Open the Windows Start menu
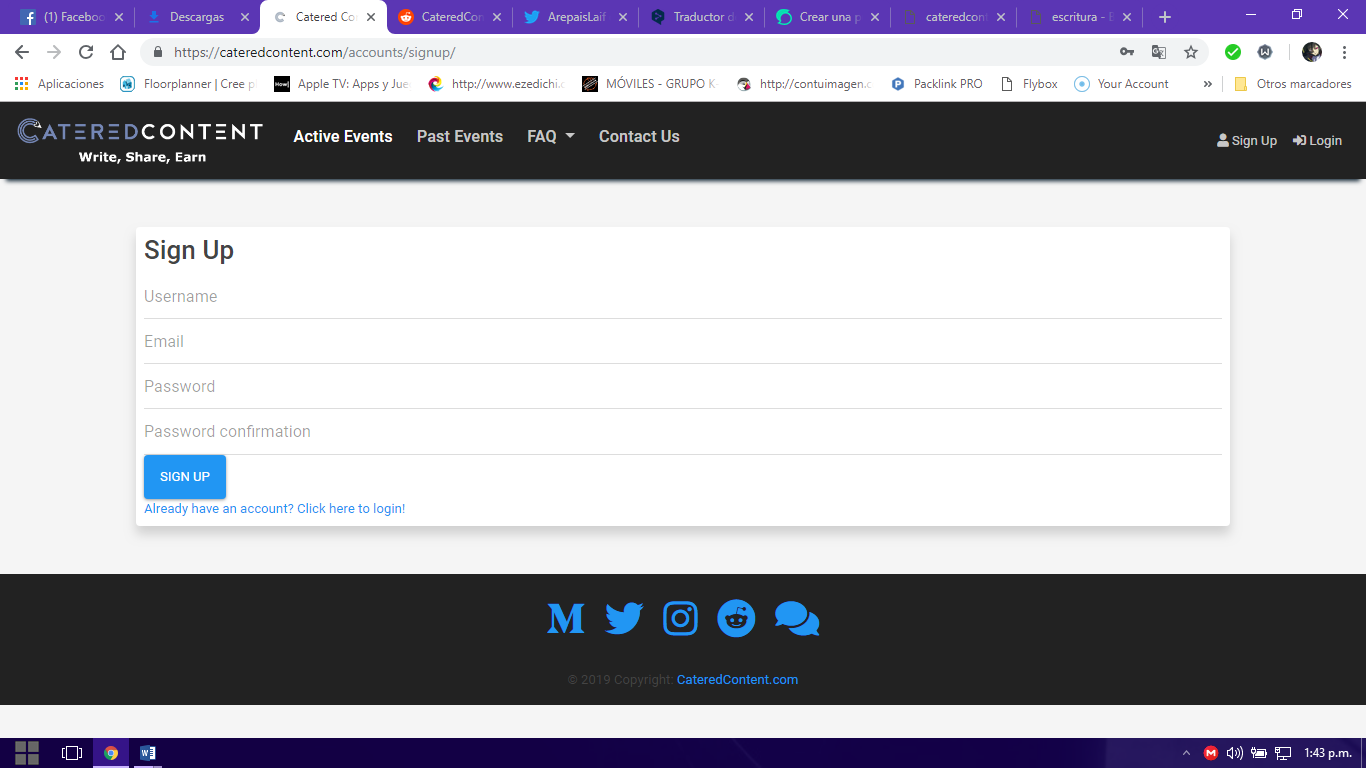The height and width of the screenshot is (768, 1366). pos(27,753)
